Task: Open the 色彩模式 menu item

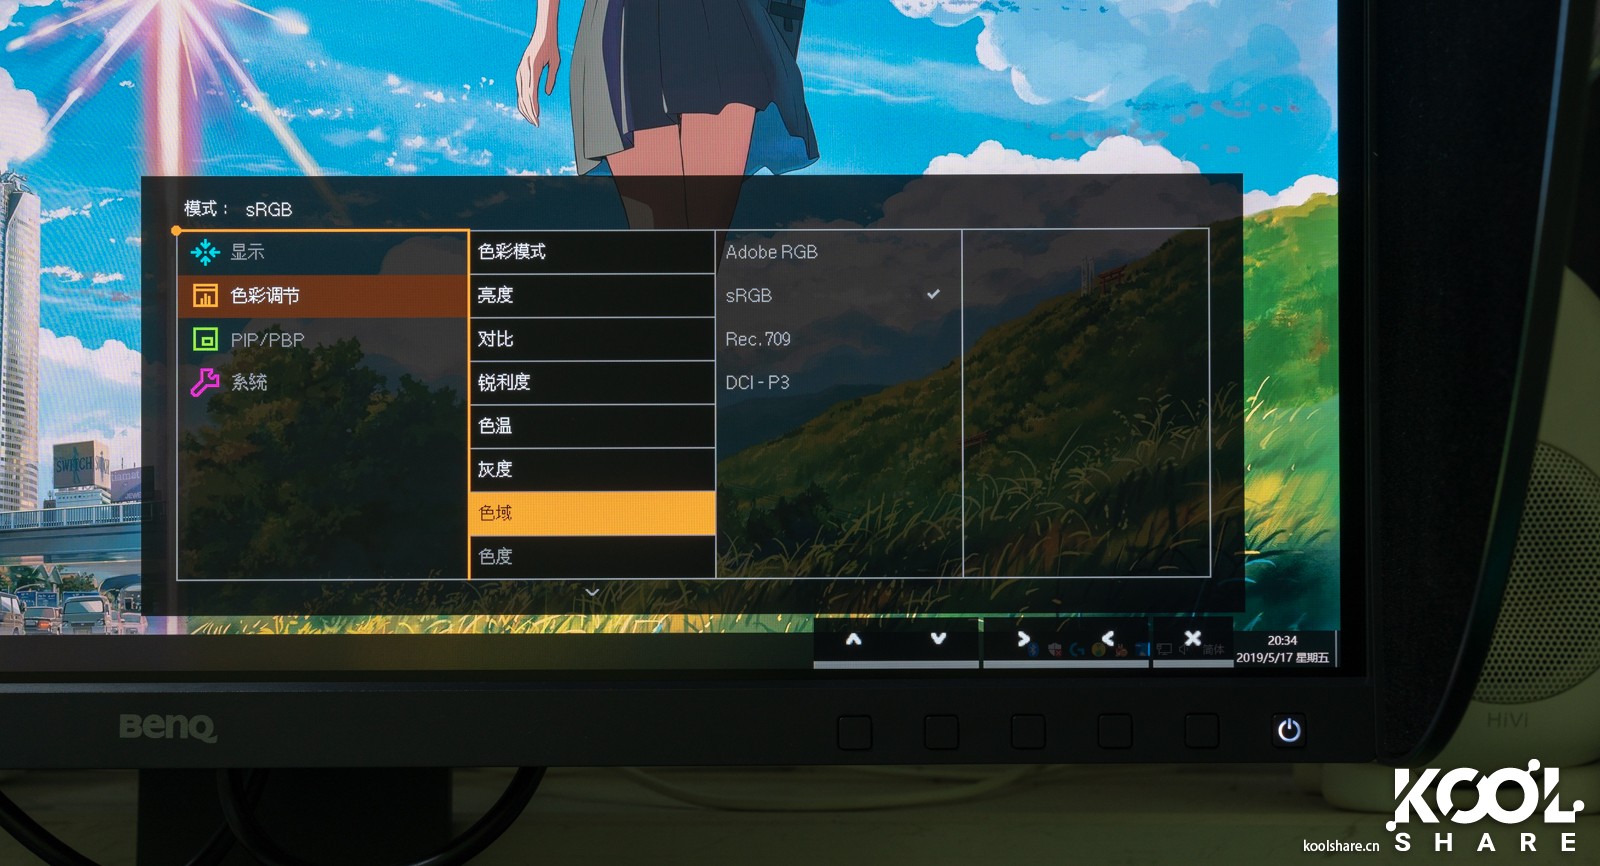Action: (592, 252)
